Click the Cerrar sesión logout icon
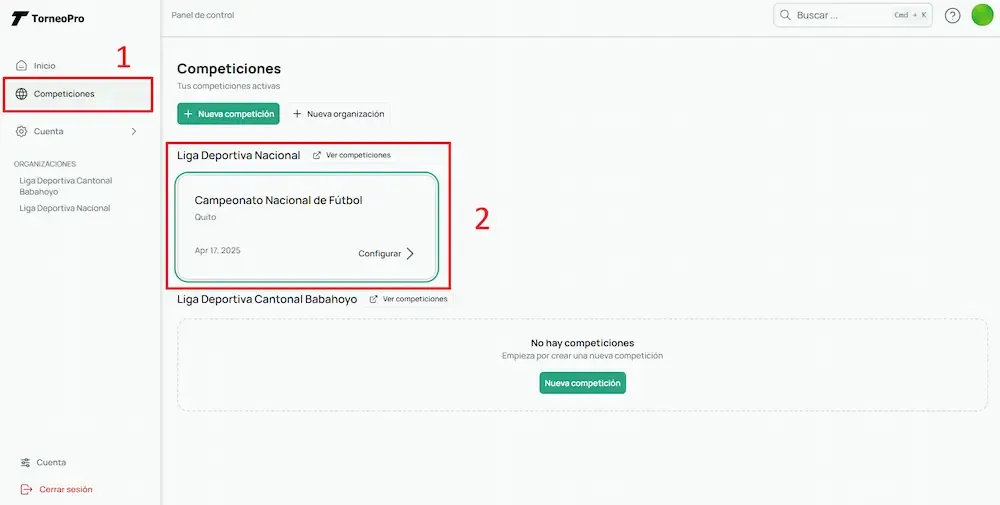1000x505 pixels. (26, 489)
